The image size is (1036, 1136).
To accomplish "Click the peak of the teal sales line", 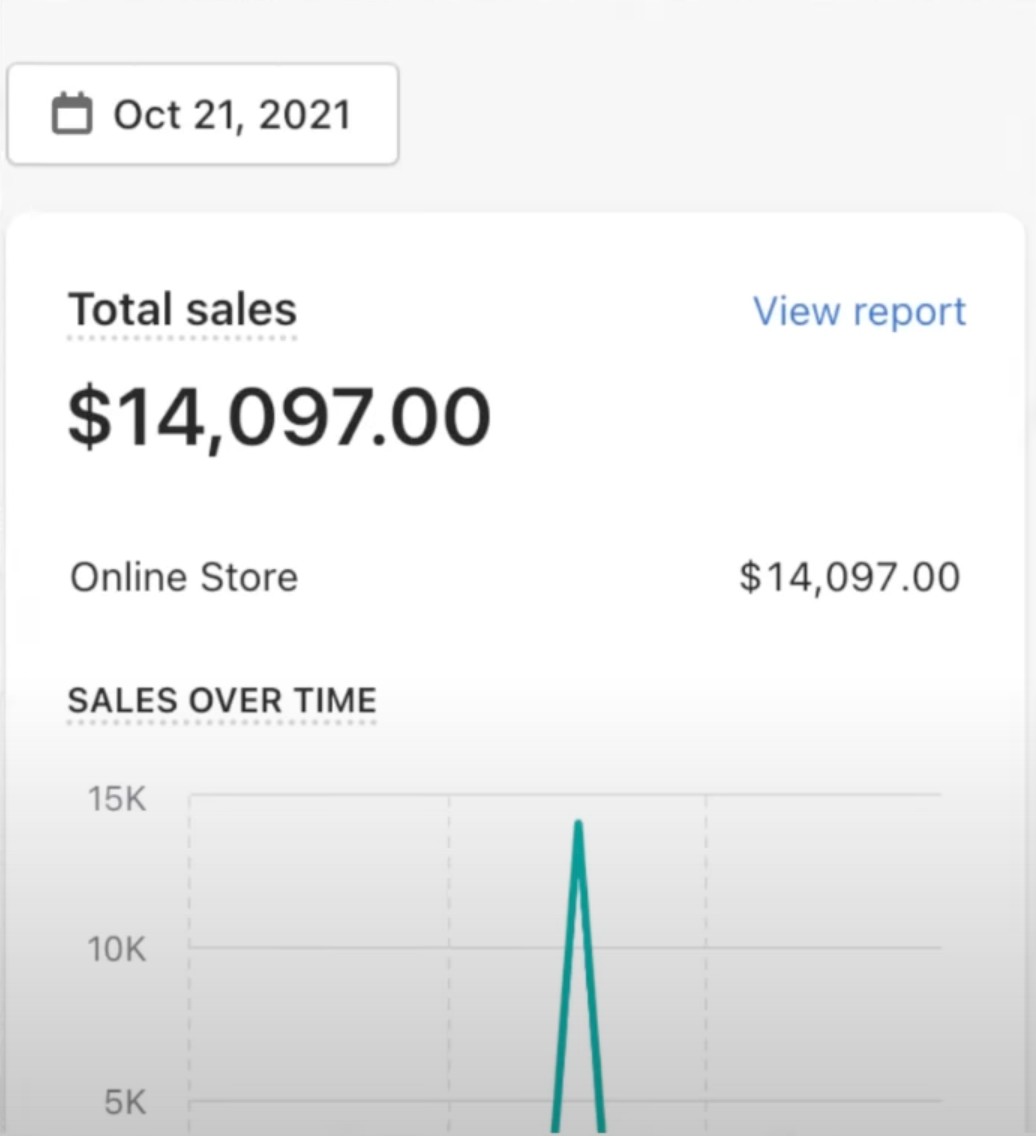I will 578,825.
